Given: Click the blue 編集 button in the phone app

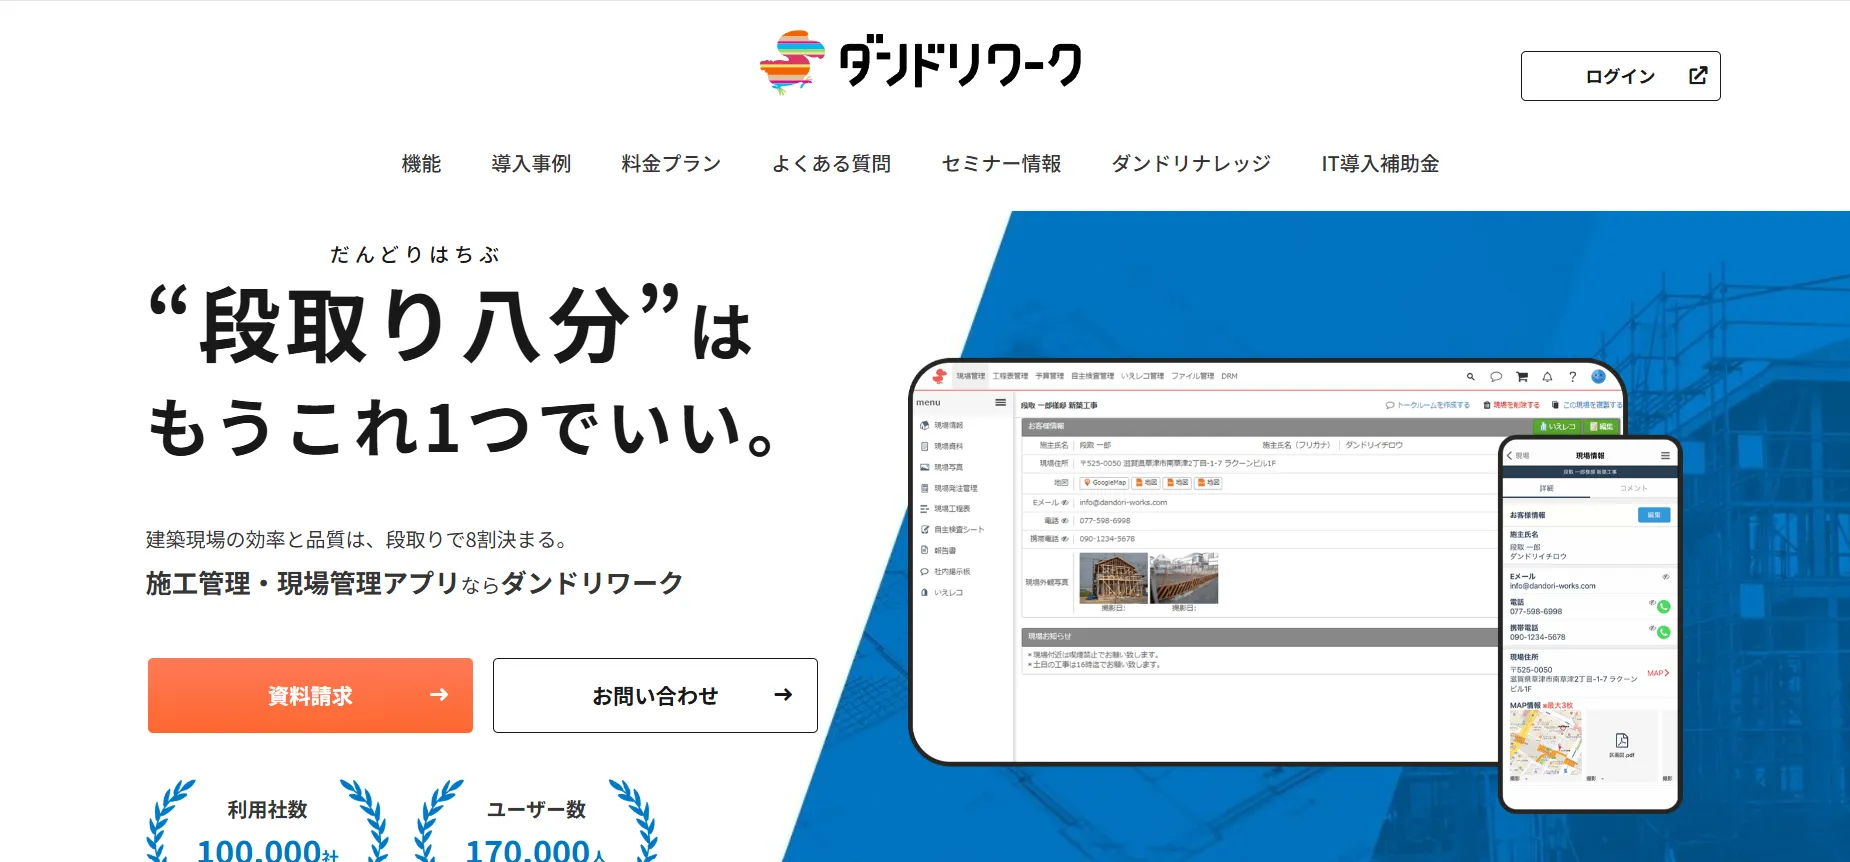Looking at the screenshot, I should pos(1654,515).
